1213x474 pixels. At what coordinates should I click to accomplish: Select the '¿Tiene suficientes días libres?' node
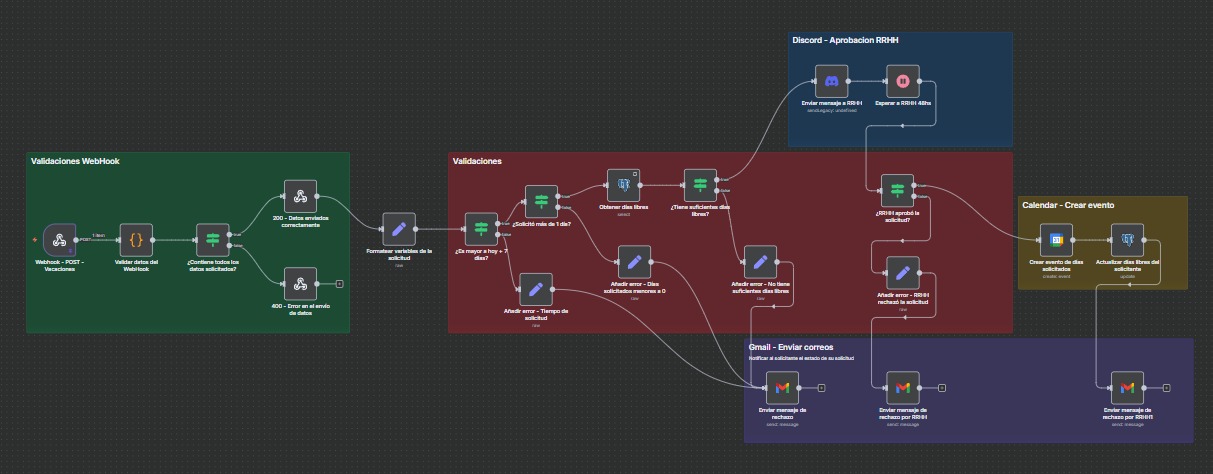(699, 184)
